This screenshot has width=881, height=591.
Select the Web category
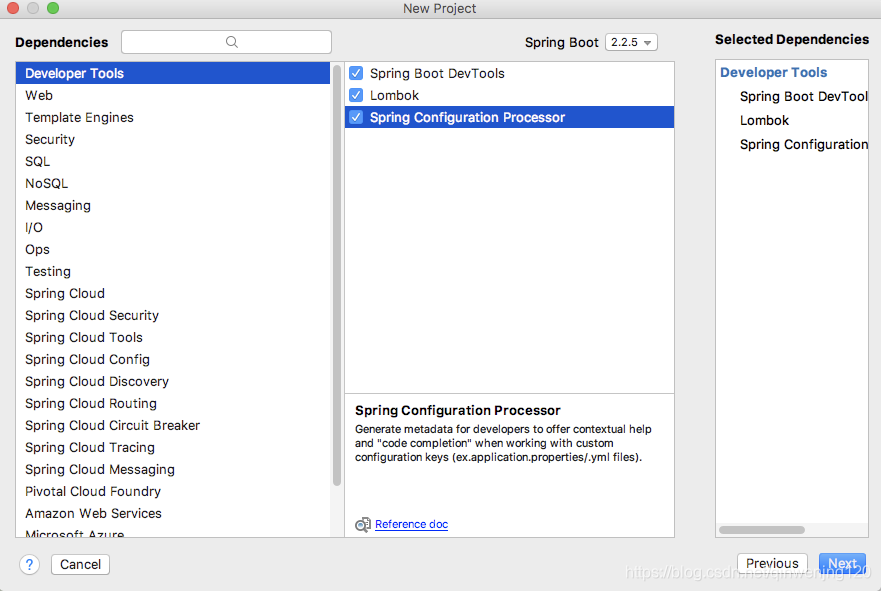coord(173,95)
